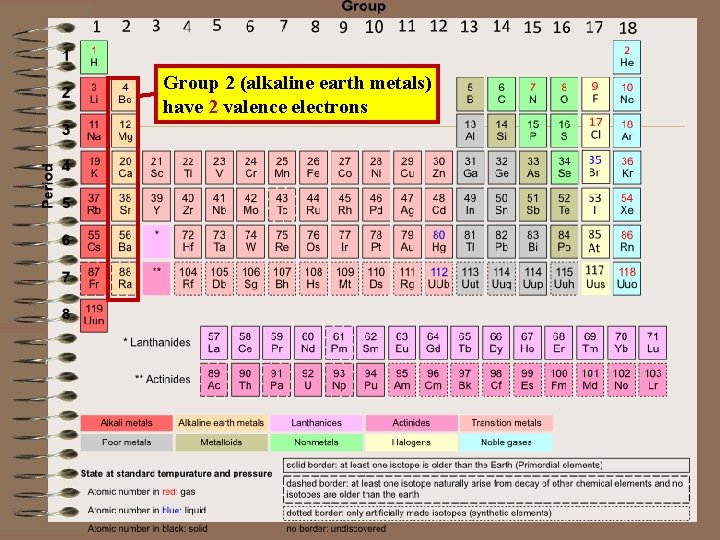Screen dimensions: 720x540
Task: Select the Xenon (Xe) cell
Action: click(627, 204)
